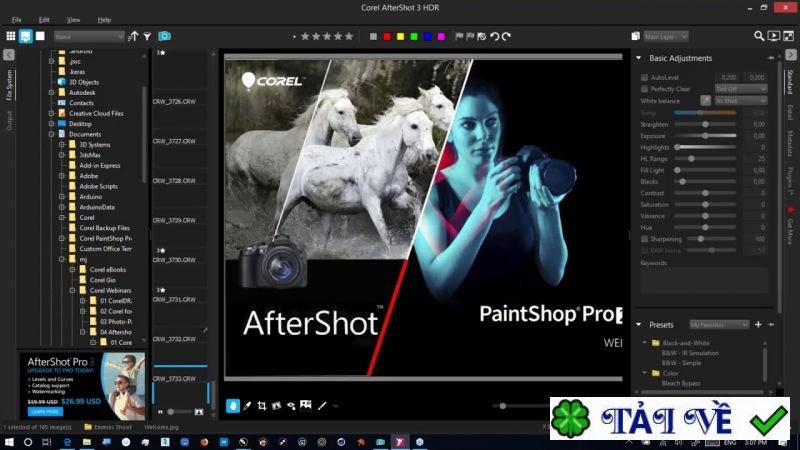Open the layers icon beside Main Layer
This screenshot has height=450, width=800.
point(635,36)
